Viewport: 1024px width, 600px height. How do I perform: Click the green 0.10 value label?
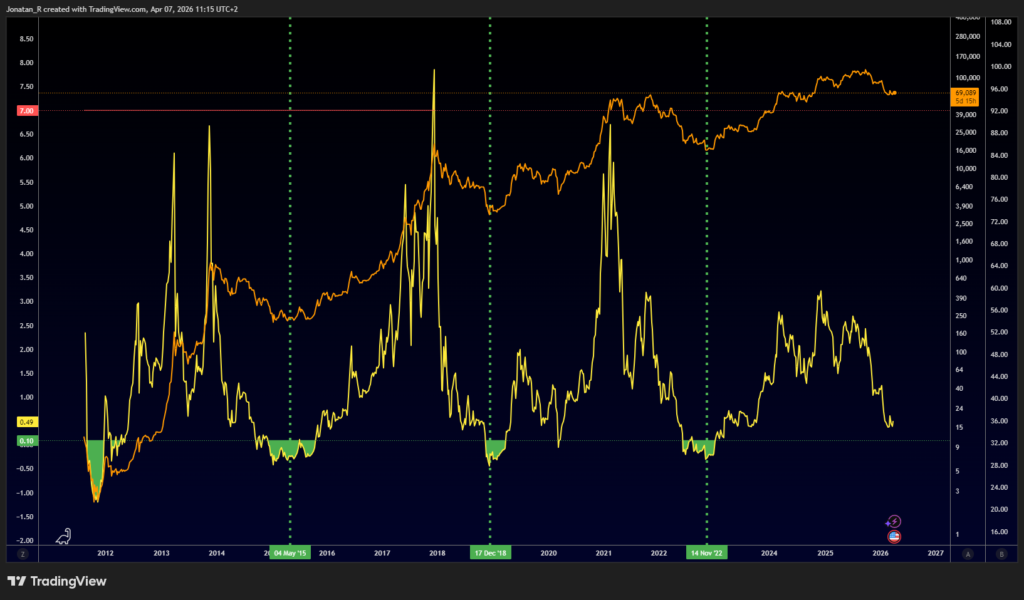[x=26, y=439]
